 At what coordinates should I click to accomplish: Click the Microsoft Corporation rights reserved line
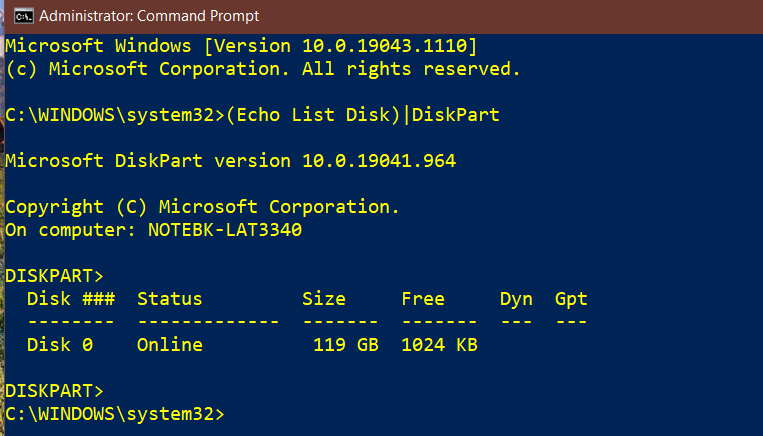point(263,69)
